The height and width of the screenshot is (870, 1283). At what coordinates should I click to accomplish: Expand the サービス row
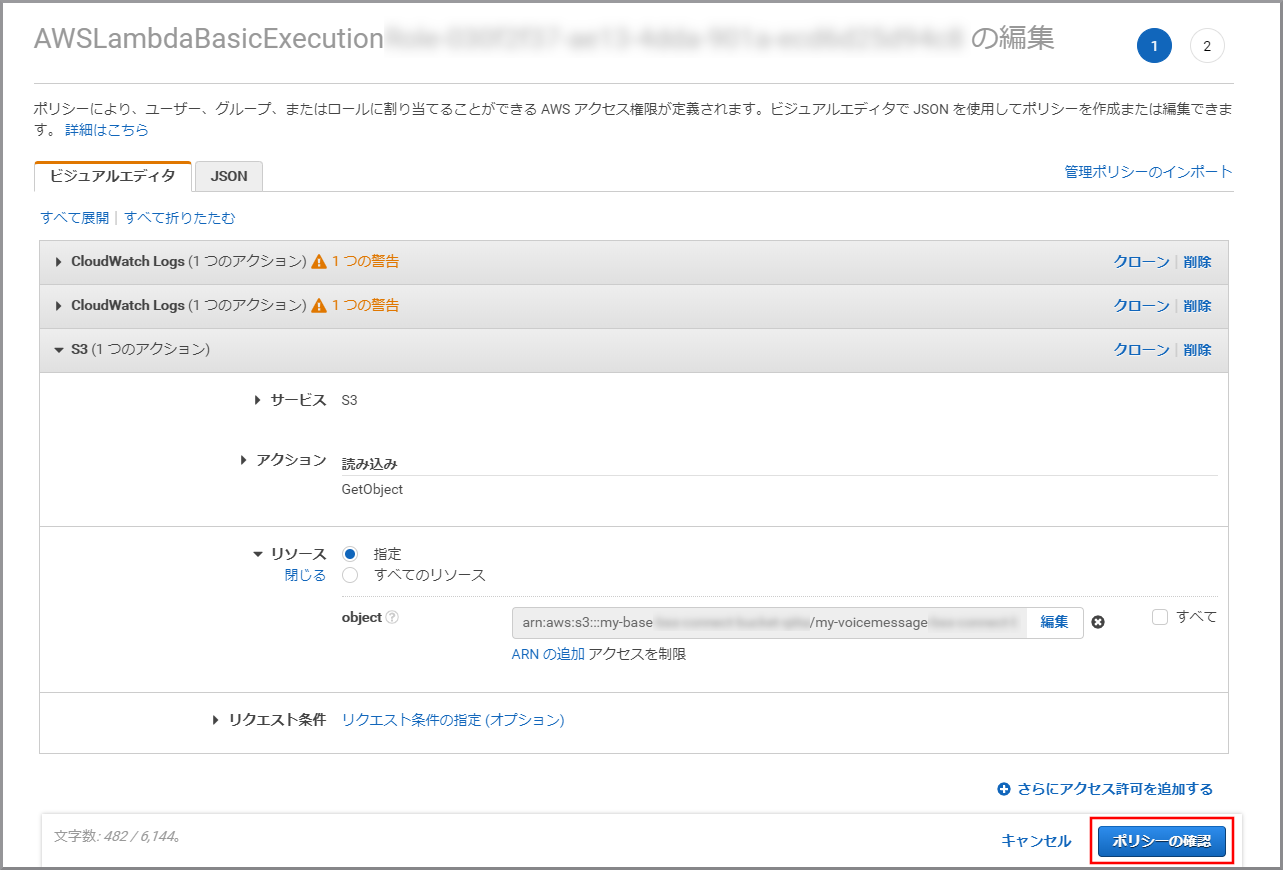click(x=260, y=400)
